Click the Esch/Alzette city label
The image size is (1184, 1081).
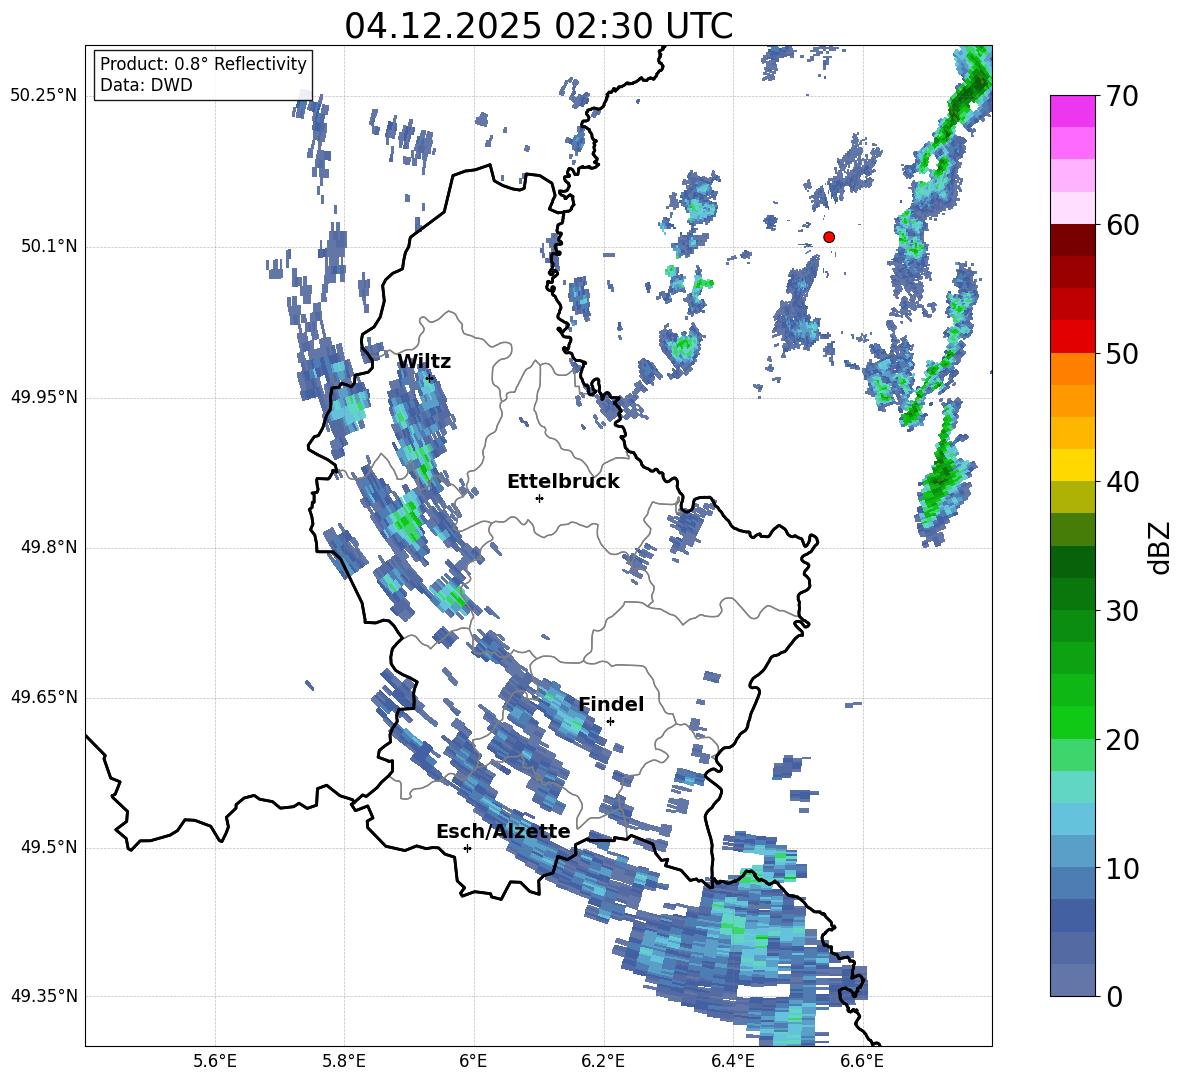[503, 831]
